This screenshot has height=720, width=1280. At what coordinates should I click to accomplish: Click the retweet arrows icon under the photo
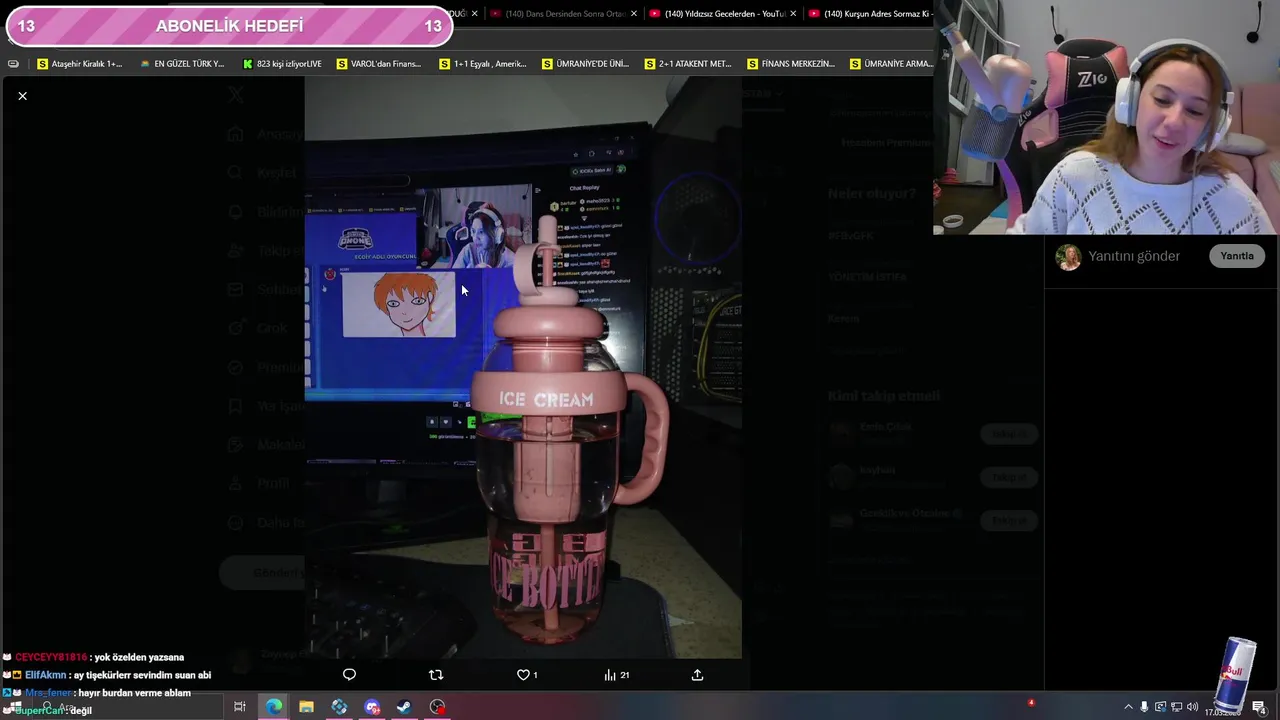click(x=436, y=675)
